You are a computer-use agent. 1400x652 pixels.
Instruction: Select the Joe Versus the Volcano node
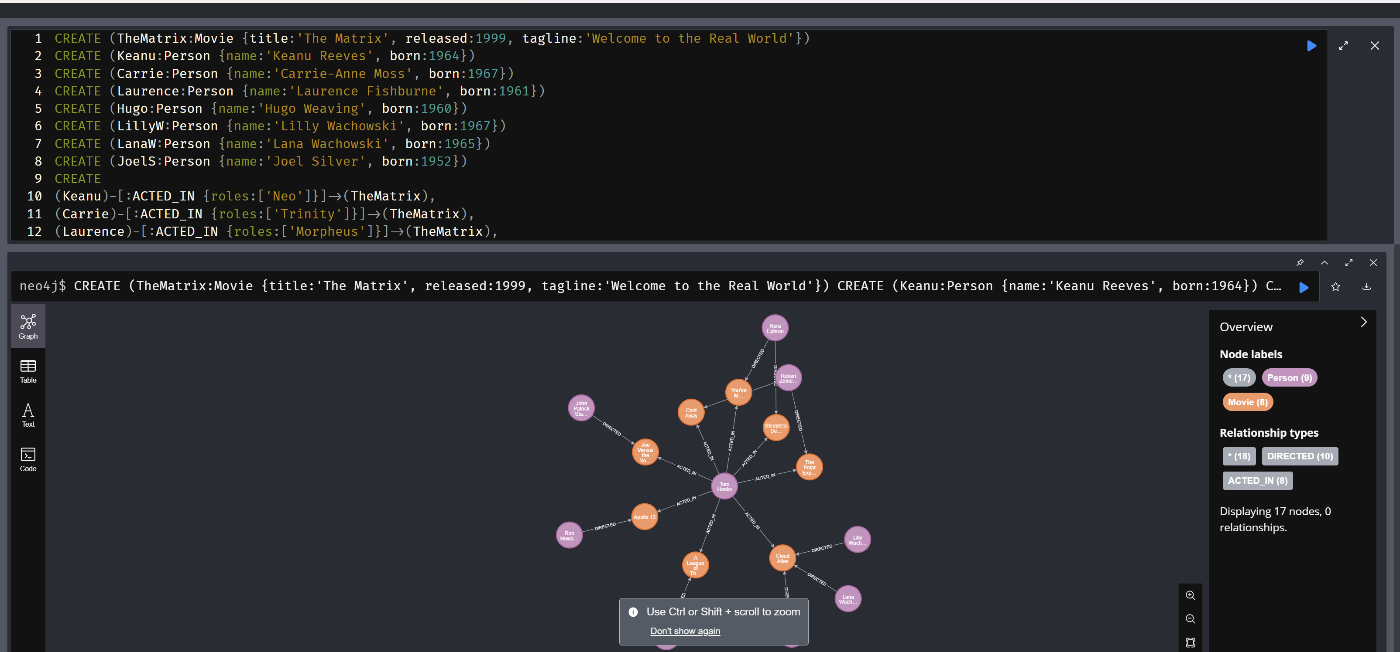[x=646, y=452]
